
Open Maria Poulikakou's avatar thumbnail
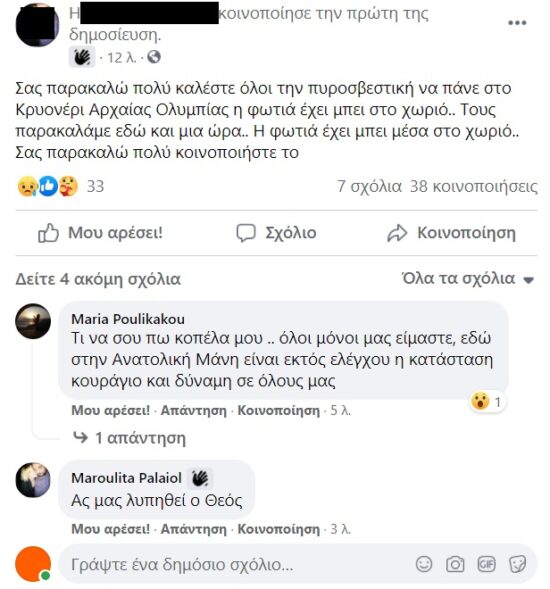(x=33, y=321)
